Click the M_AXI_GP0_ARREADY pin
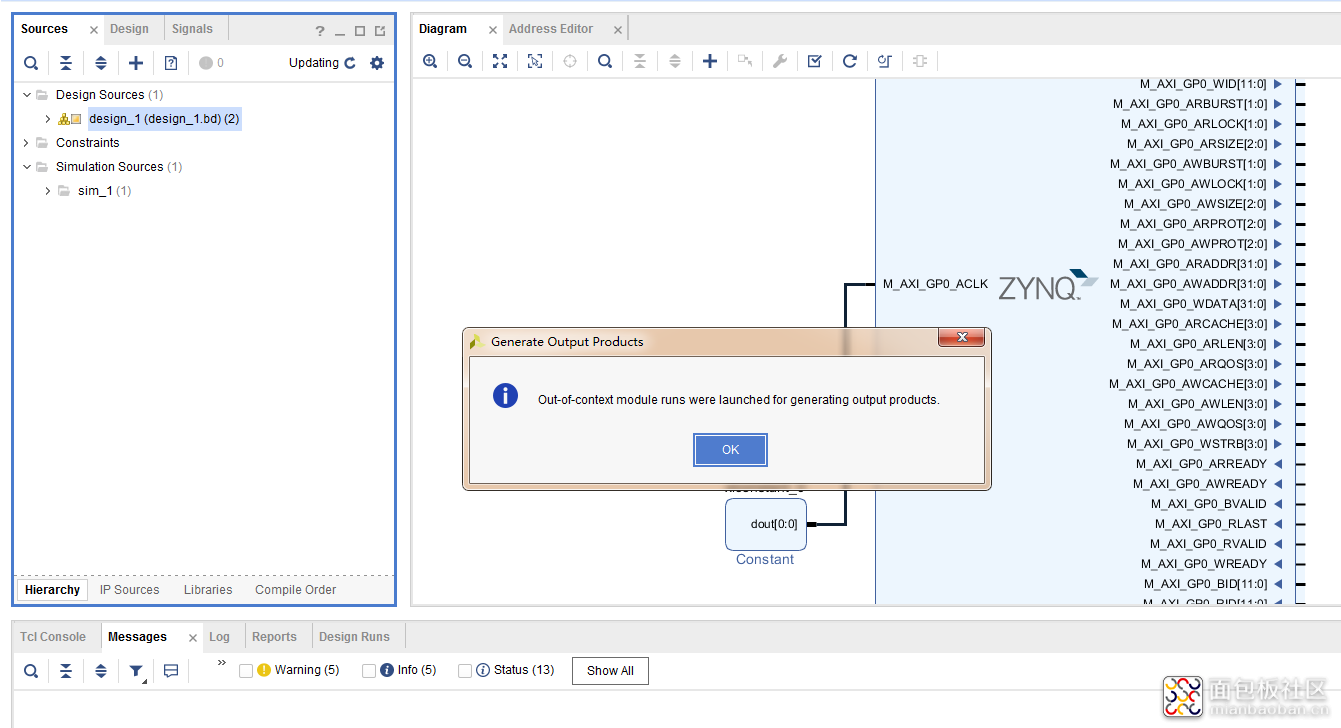Image resolution: width=1341 pixels, height=728 pixels. click(x=1201, y=464)
